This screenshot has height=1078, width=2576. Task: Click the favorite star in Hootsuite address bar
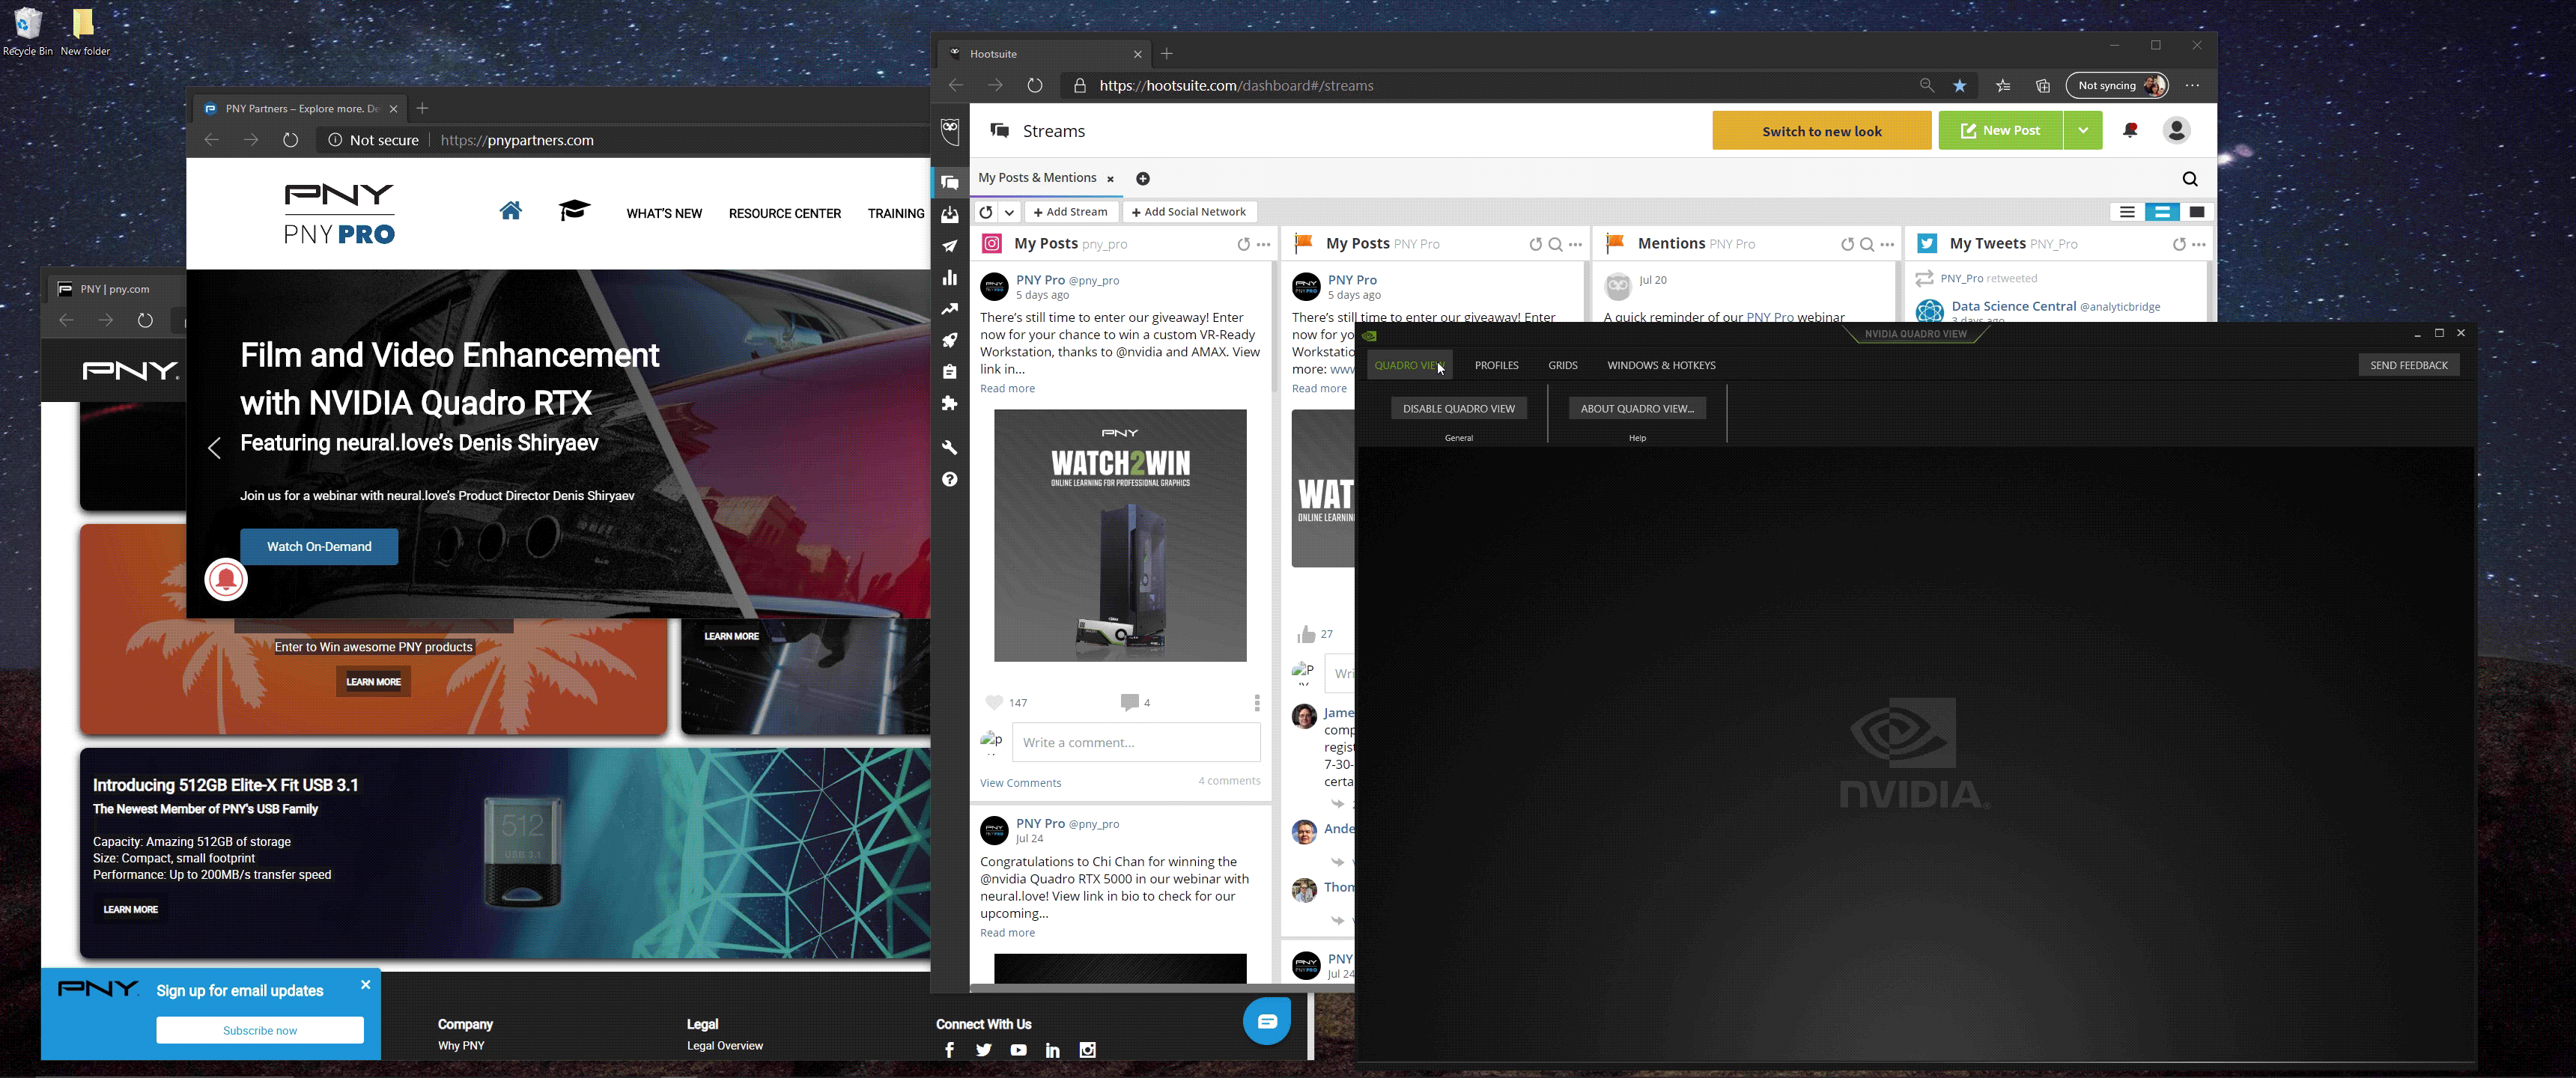1960,86
